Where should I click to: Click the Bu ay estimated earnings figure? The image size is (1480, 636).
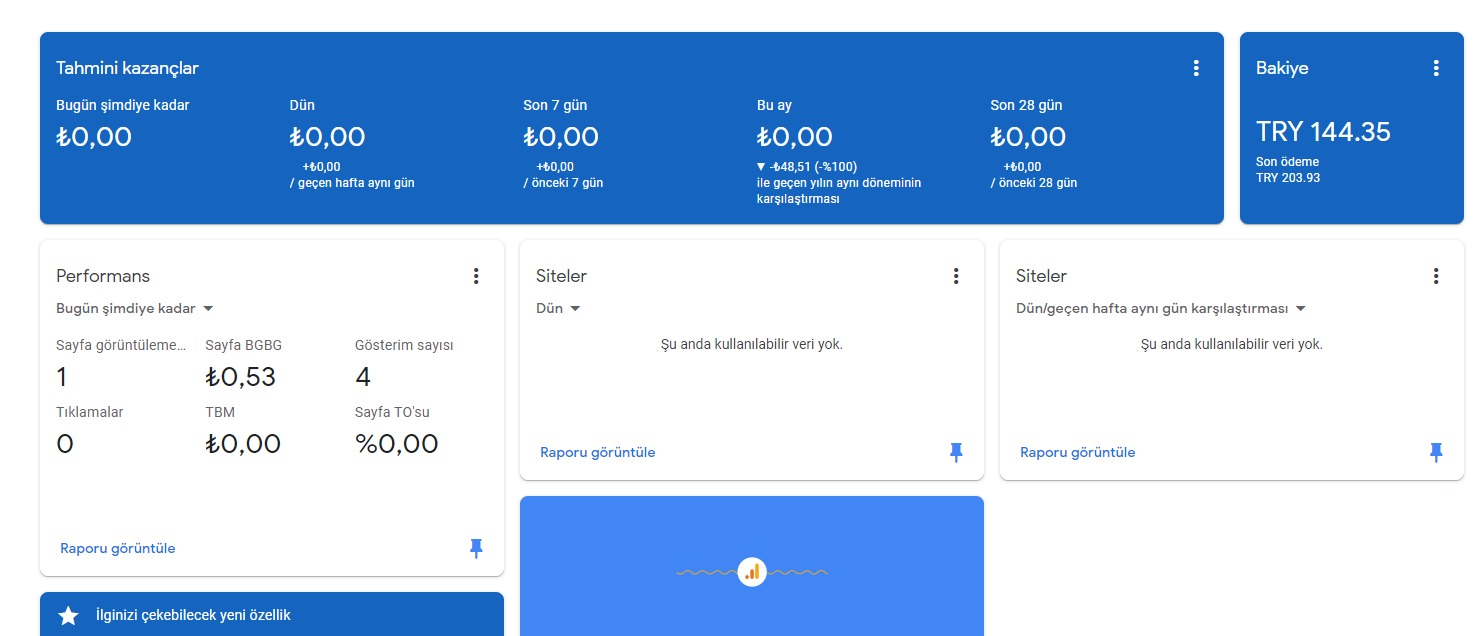click(795, 137)
